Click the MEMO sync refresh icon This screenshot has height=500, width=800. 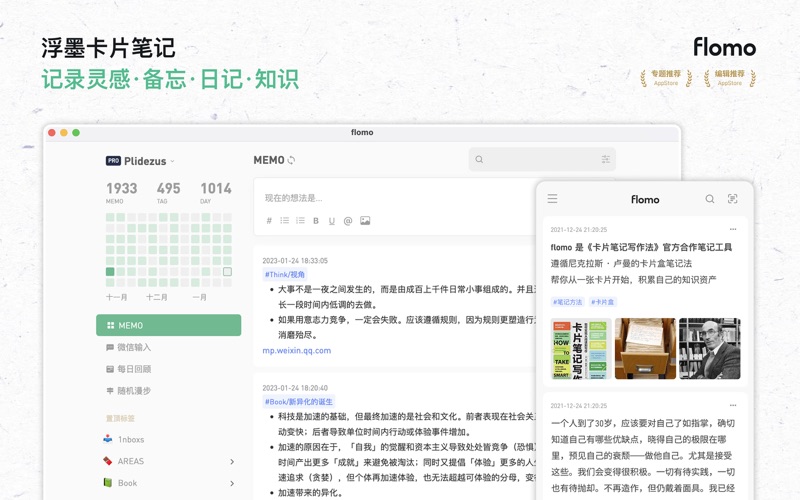(x=291, y=160)
